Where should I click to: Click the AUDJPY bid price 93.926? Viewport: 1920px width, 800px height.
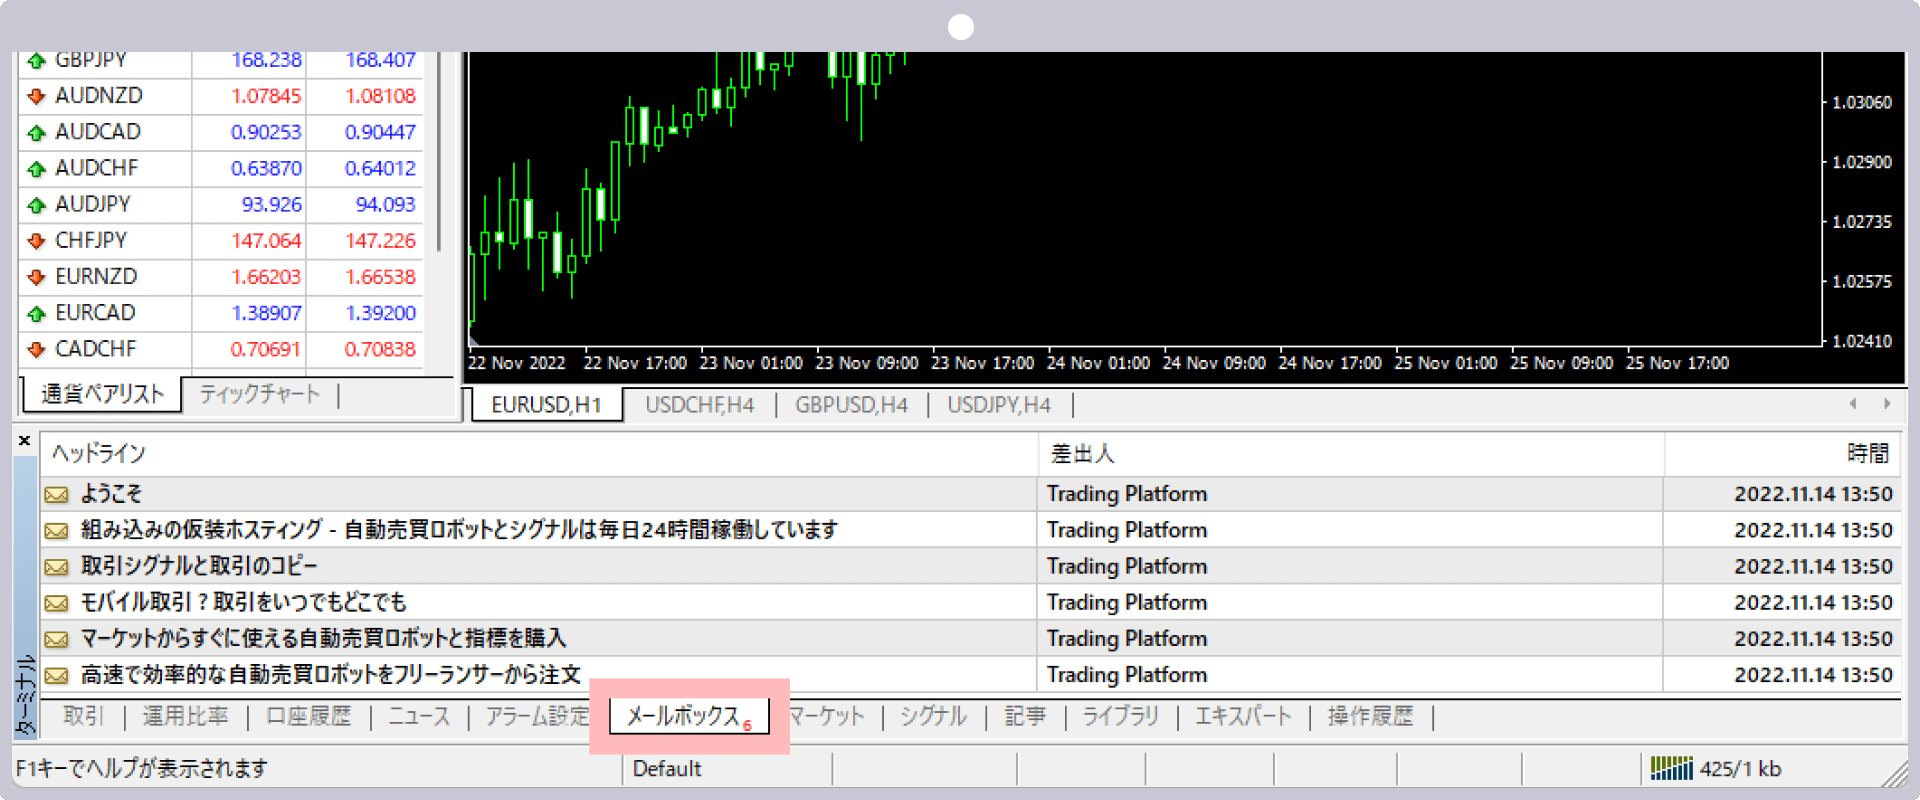pos(271,205)
